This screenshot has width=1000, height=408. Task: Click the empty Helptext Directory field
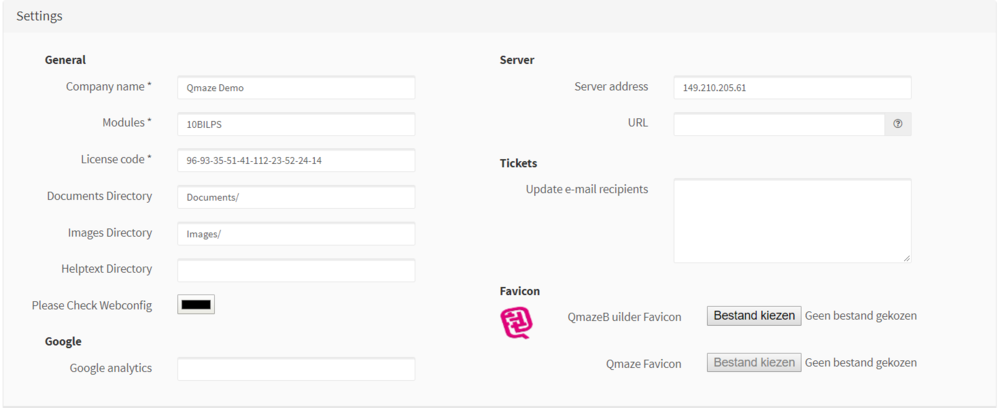296,270
